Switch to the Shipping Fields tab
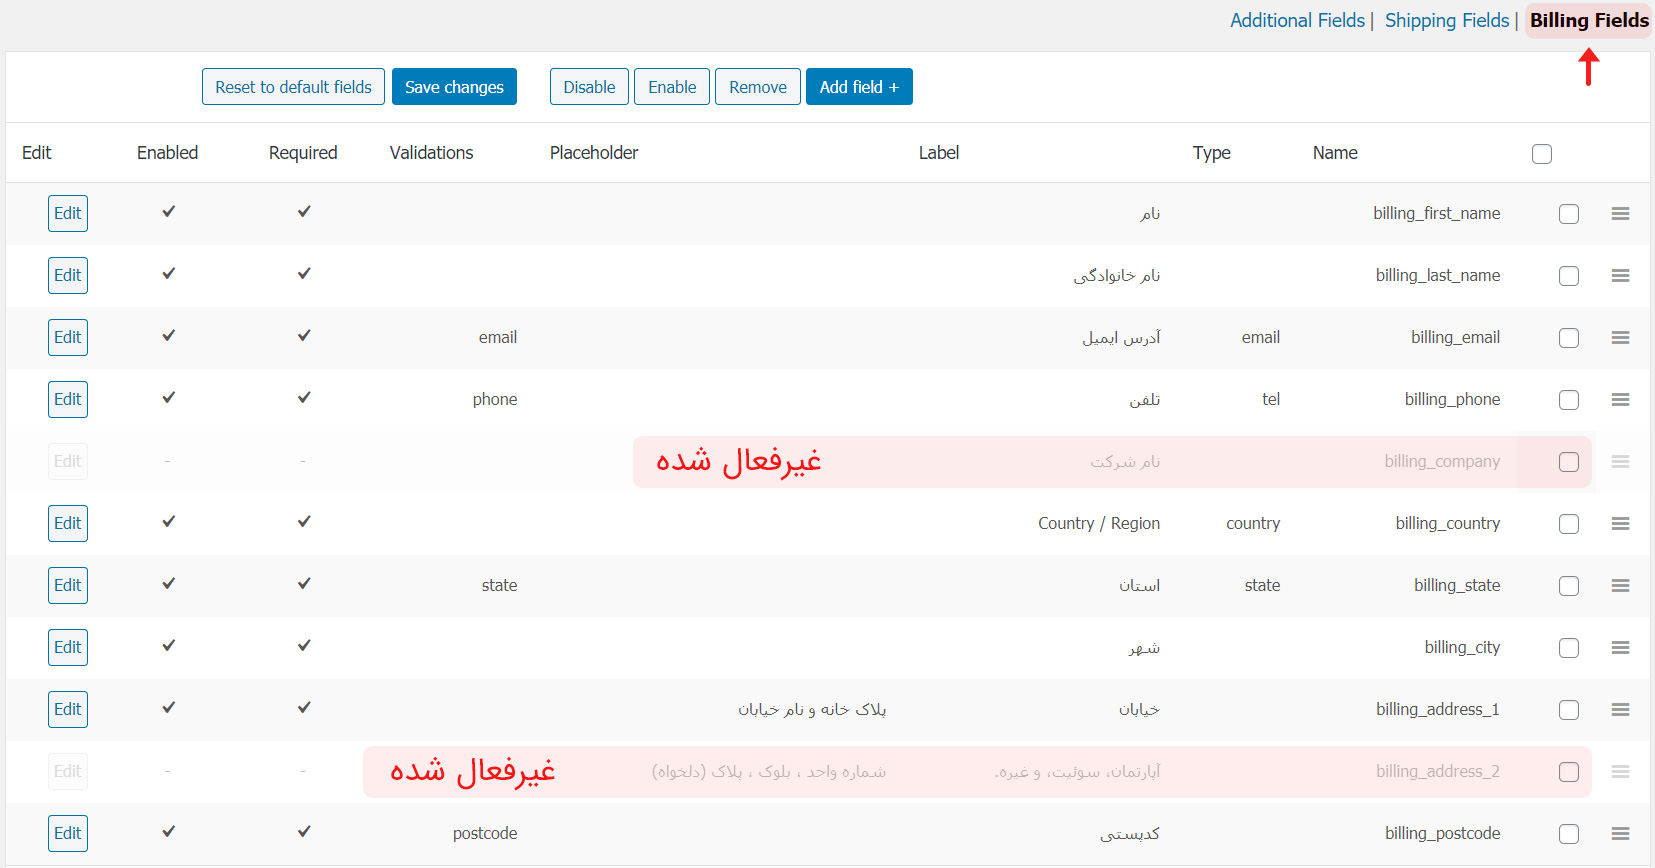This screenshot has height=868, width=1655. pos(1447,20)
